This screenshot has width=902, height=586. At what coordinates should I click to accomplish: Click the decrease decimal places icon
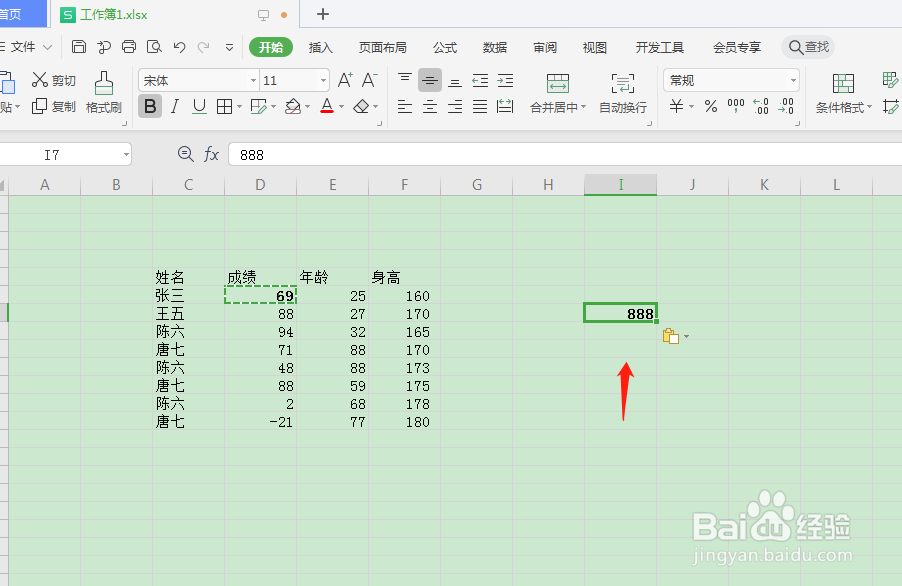pyautogui.click(x=786, y=106)
